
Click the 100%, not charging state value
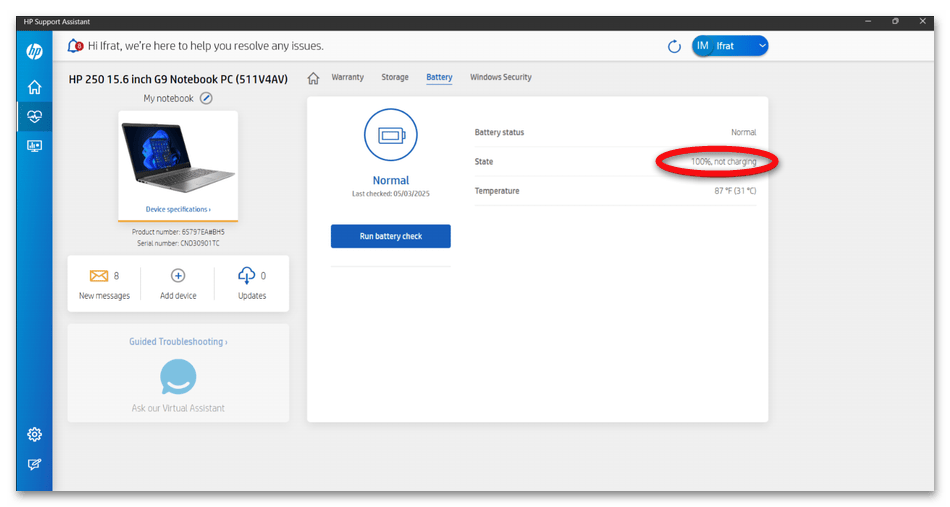click(x=723, y=162)
